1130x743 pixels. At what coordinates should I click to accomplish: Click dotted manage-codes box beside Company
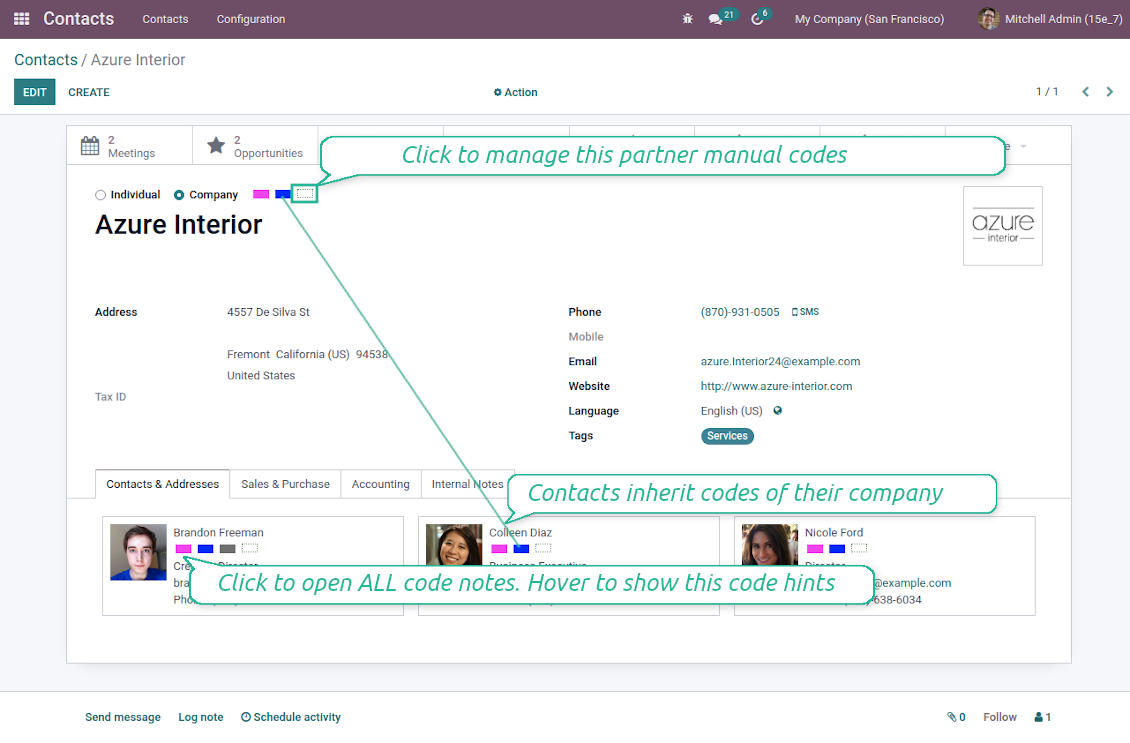click(305, 194)
